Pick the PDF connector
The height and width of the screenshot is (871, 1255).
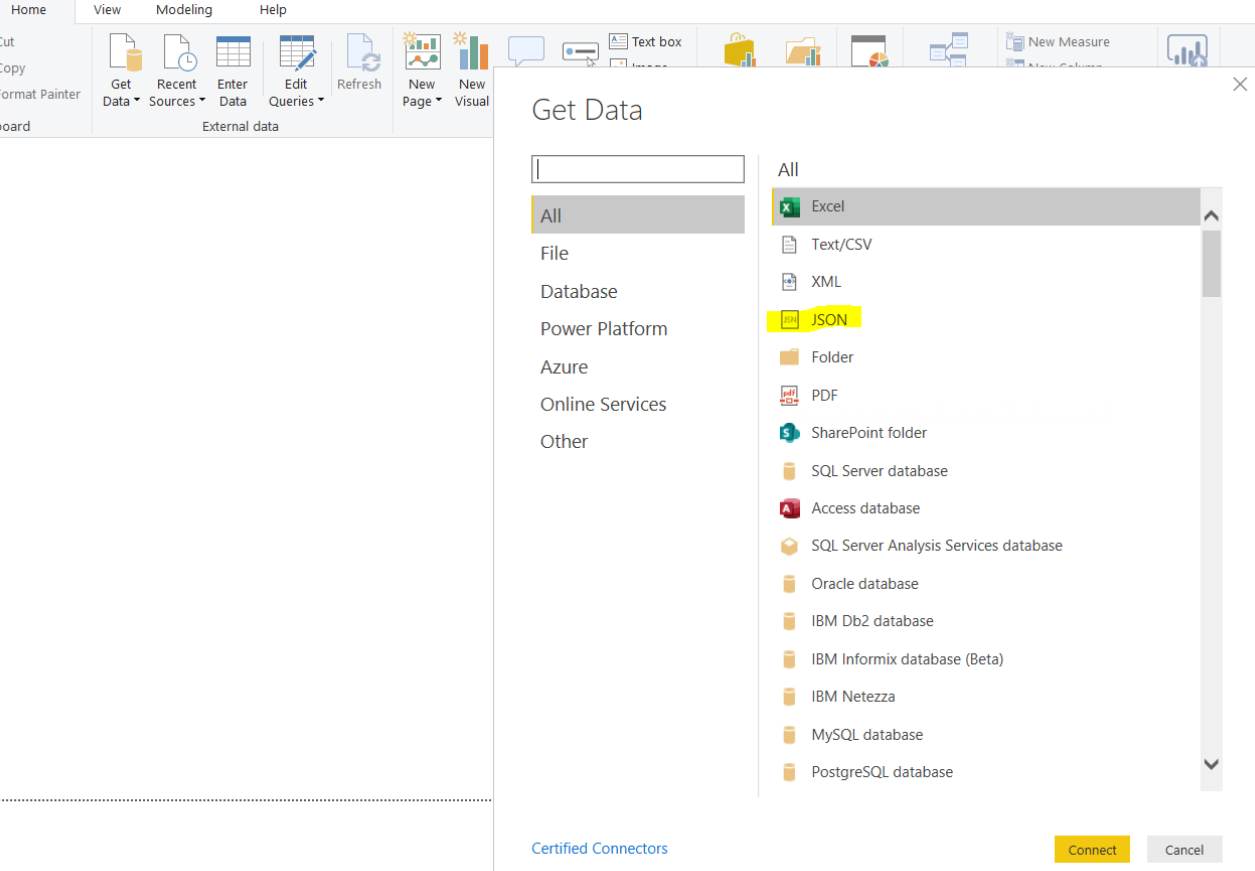click(985, 395)
